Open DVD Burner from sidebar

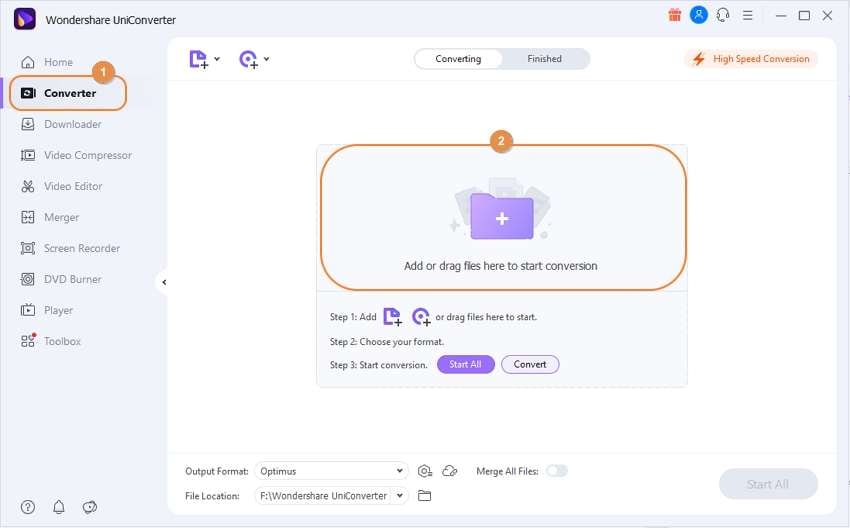point(61,279)
